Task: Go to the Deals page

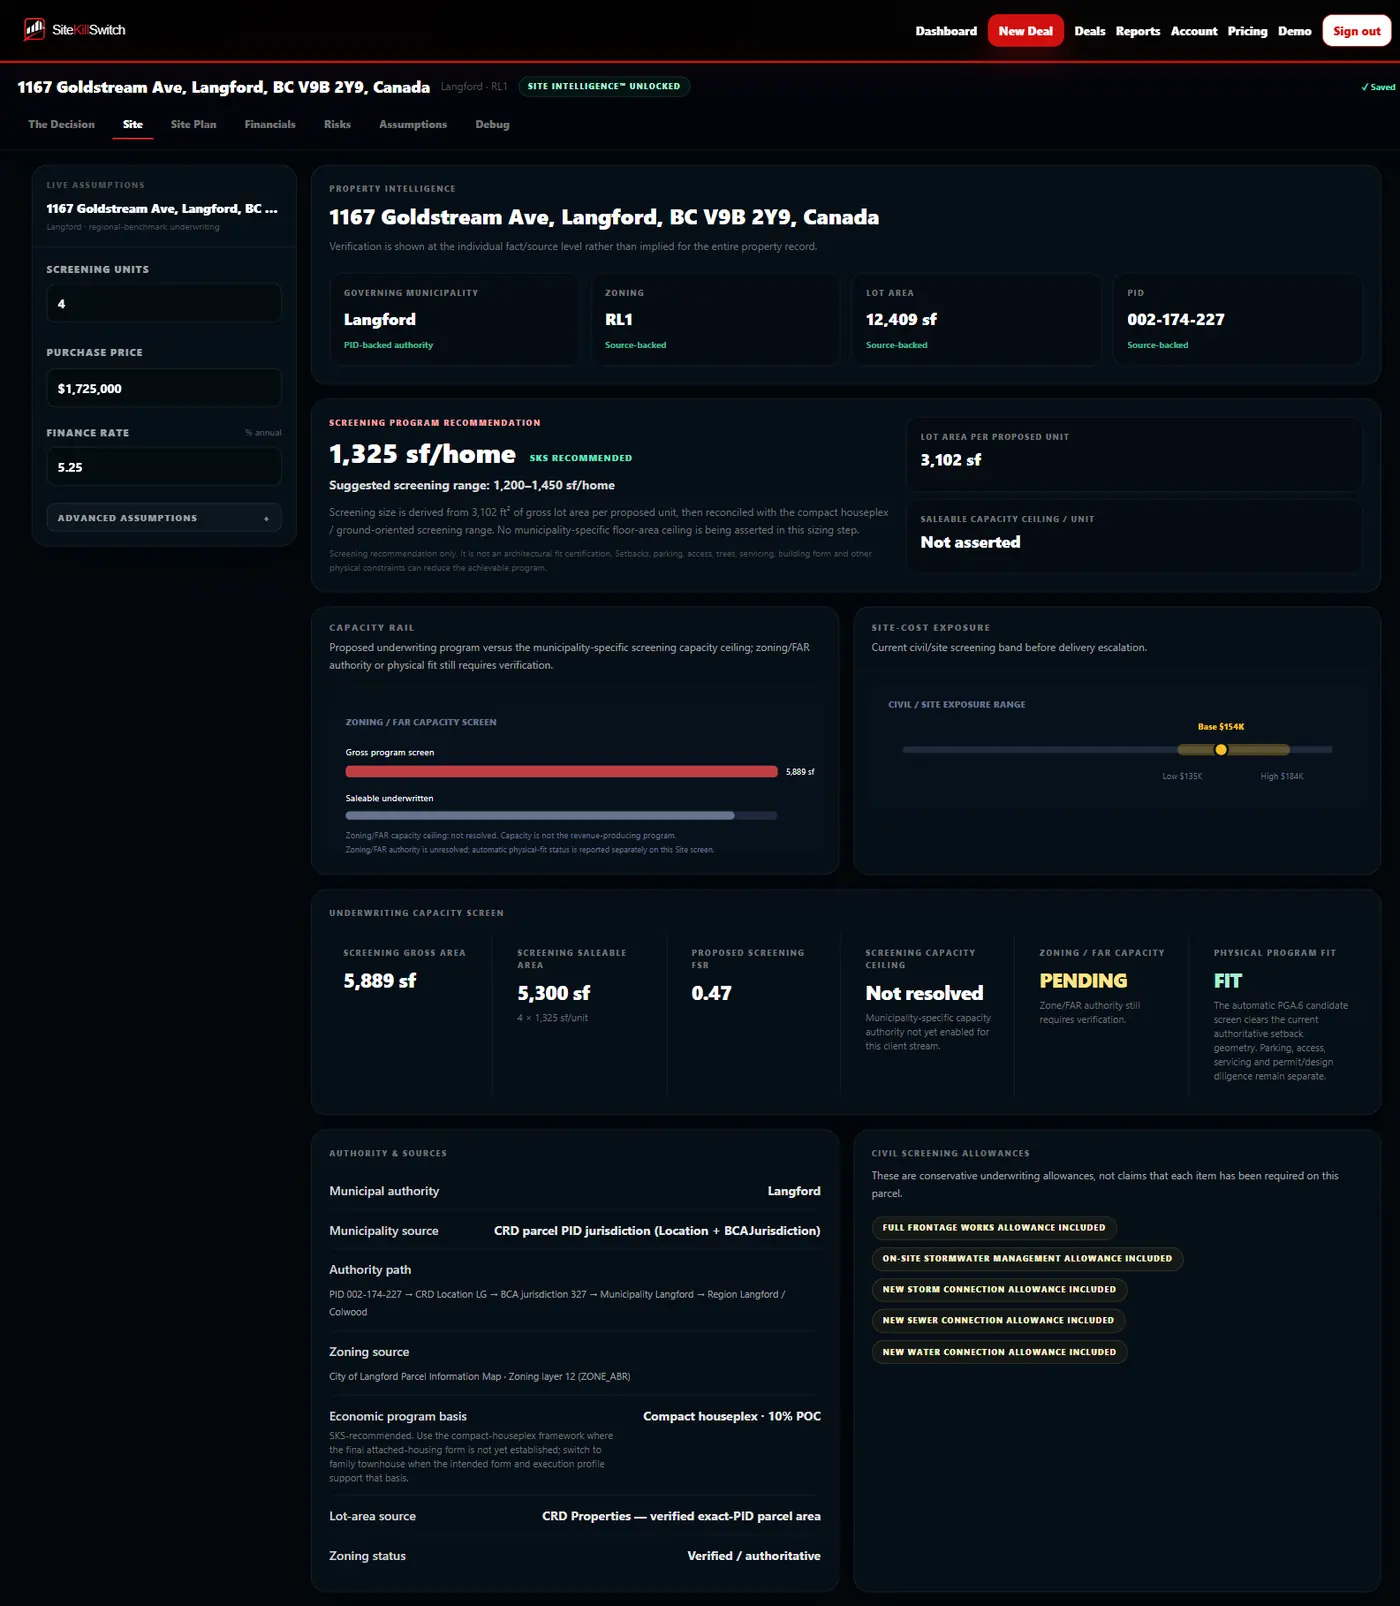Action: tap(1089, 31)
